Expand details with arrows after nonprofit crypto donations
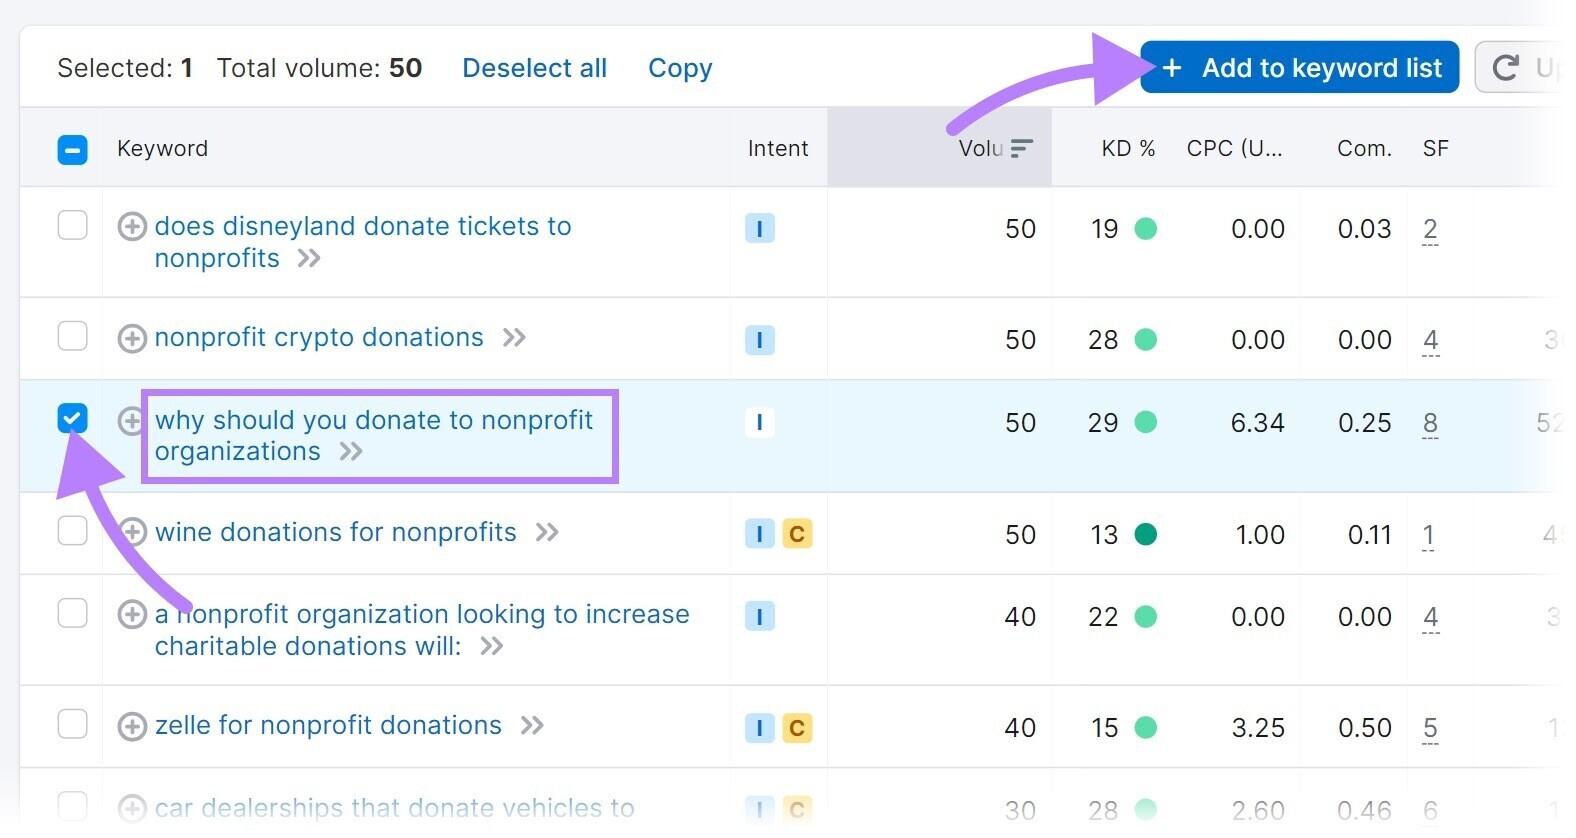Viewport: 1576px width, 838px height. coord(514,338)
